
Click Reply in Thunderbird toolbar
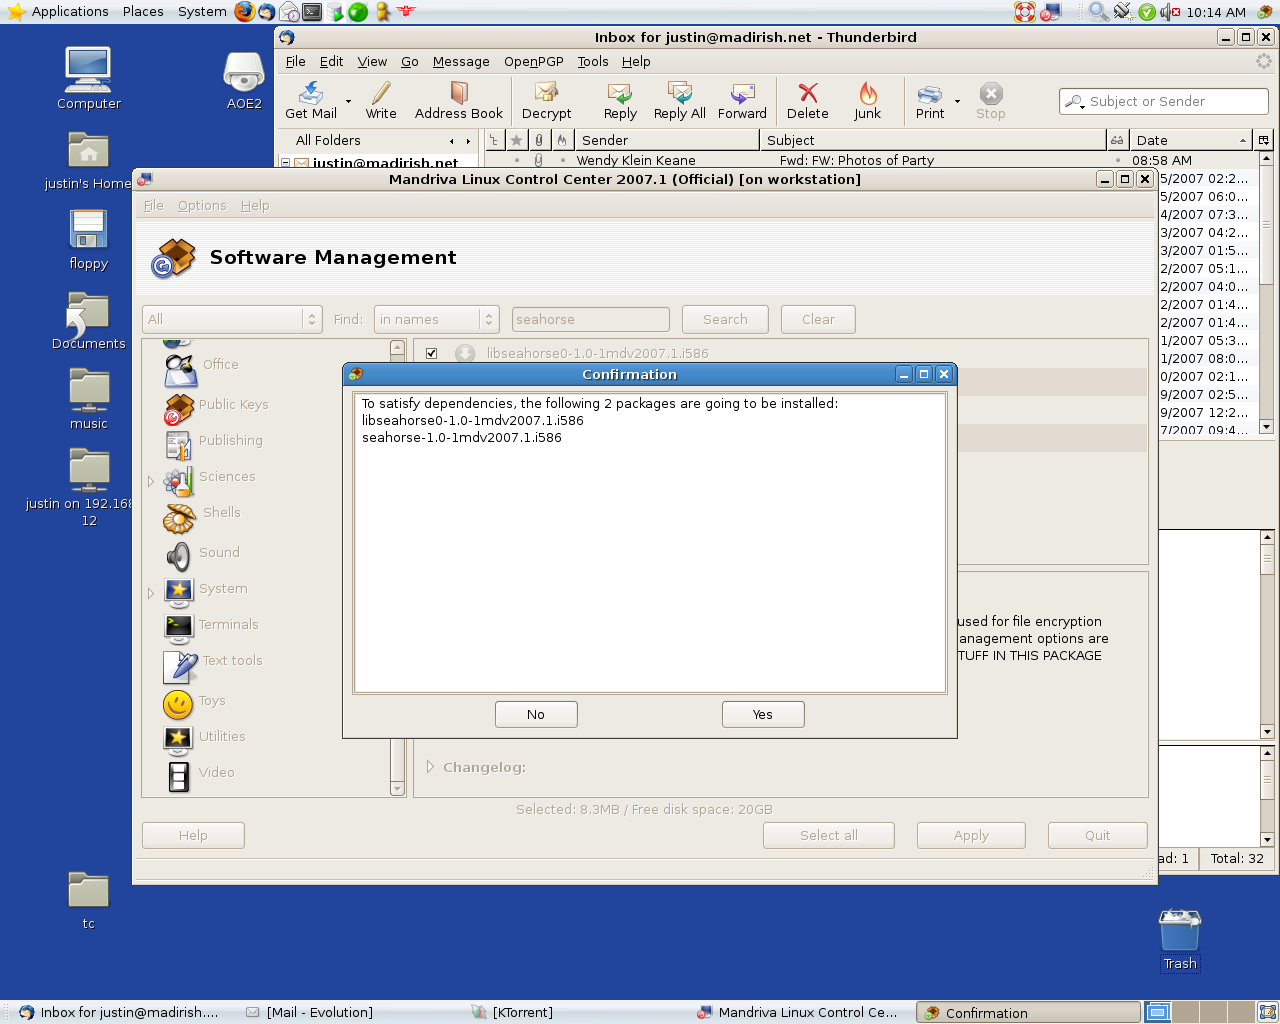620,101
